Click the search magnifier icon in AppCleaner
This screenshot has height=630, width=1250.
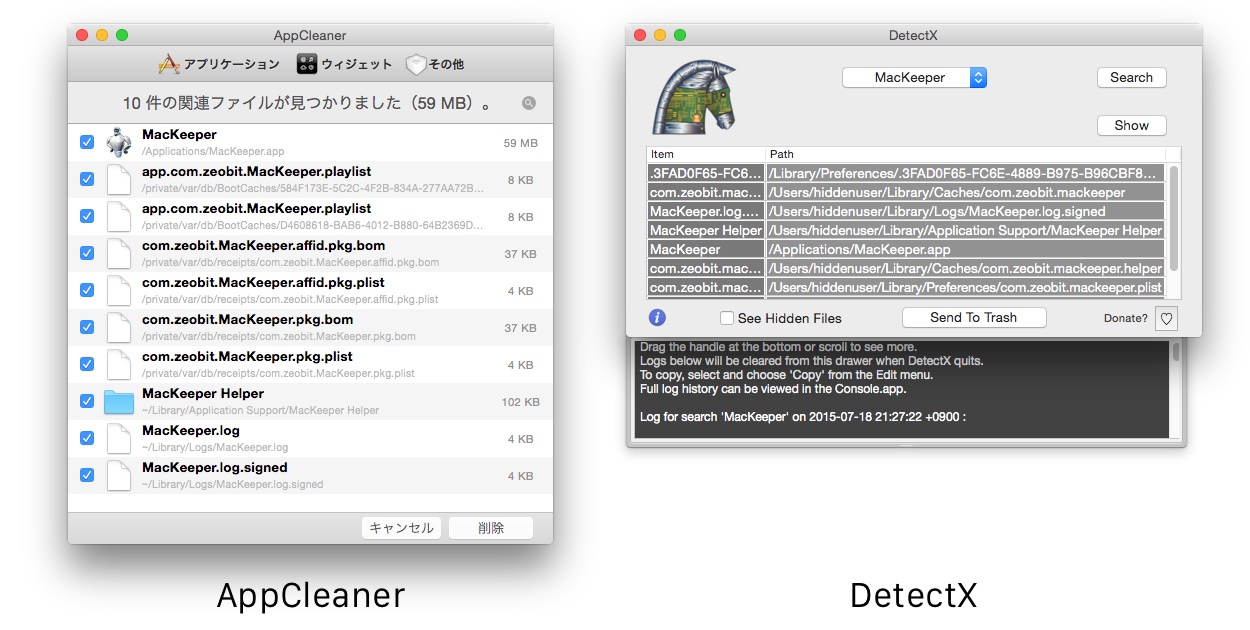529,103
